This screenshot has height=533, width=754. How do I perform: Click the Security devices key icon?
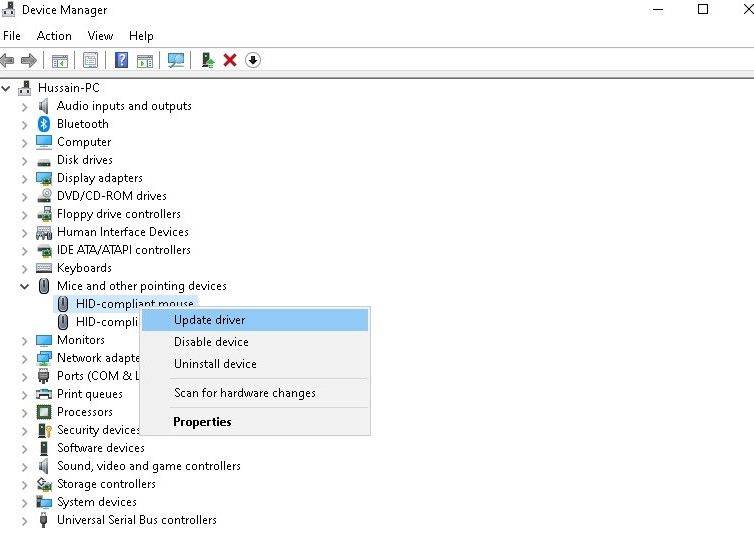44,430
